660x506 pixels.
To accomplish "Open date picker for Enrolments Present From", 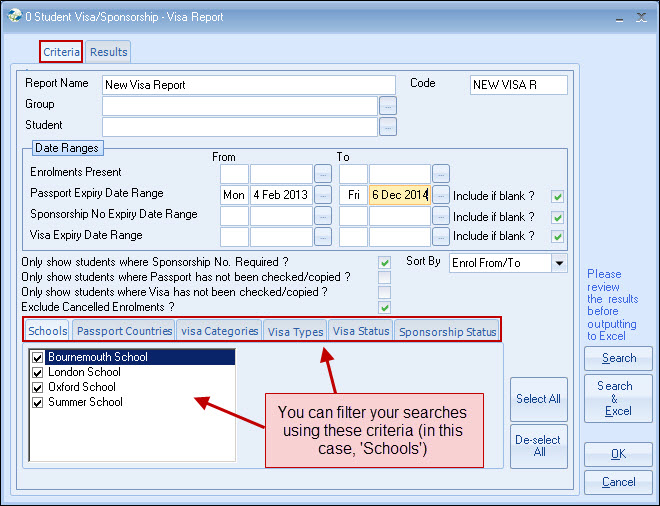I will pyautogui.click(x=322, y=174).
